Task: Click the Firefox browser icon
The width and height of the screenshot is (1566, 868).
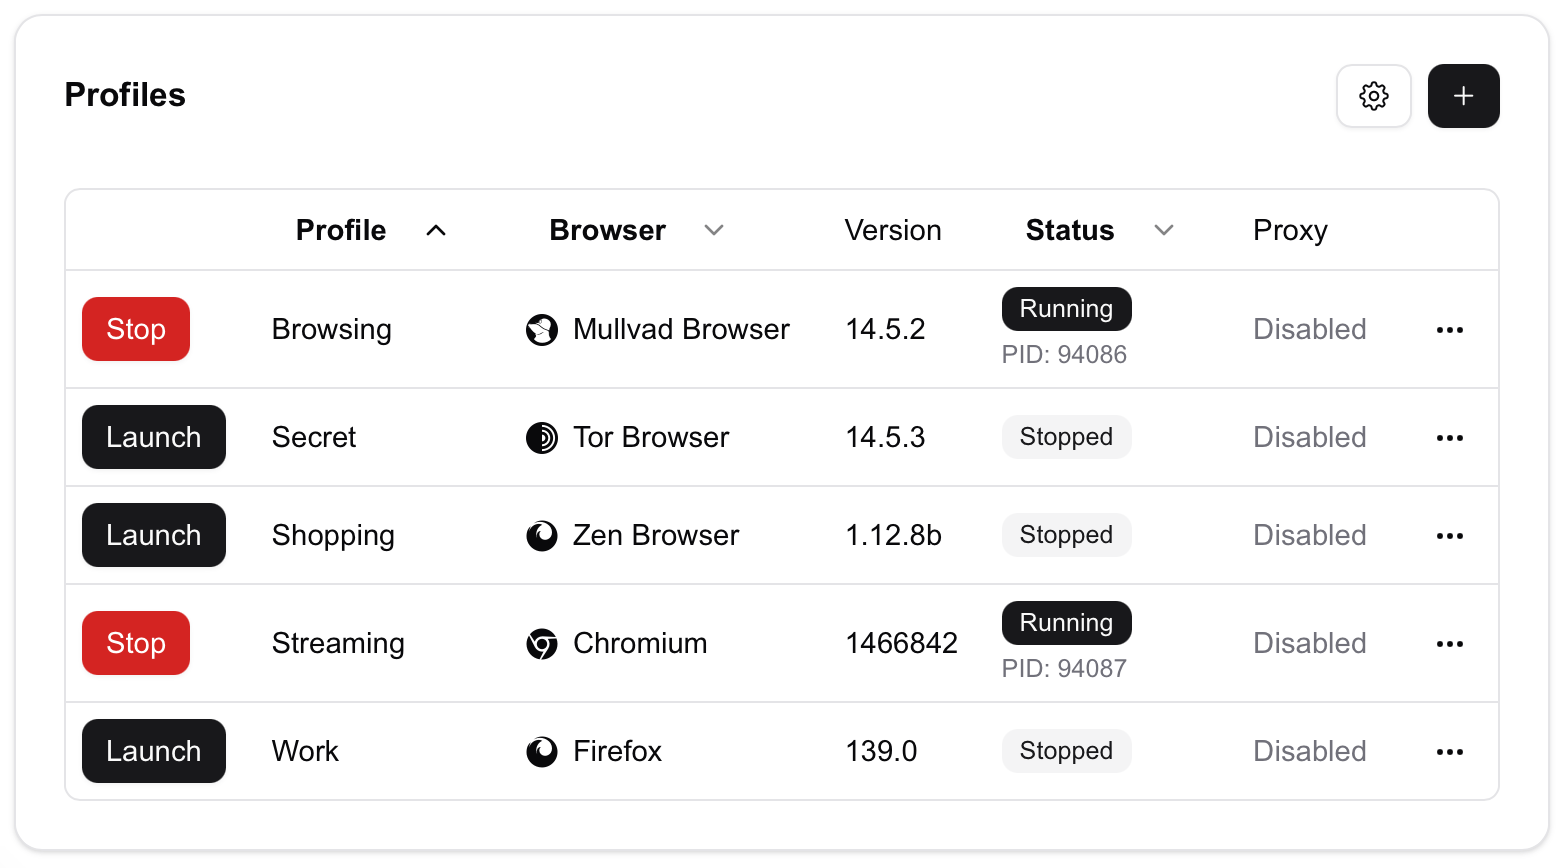Action: point(542,752)
